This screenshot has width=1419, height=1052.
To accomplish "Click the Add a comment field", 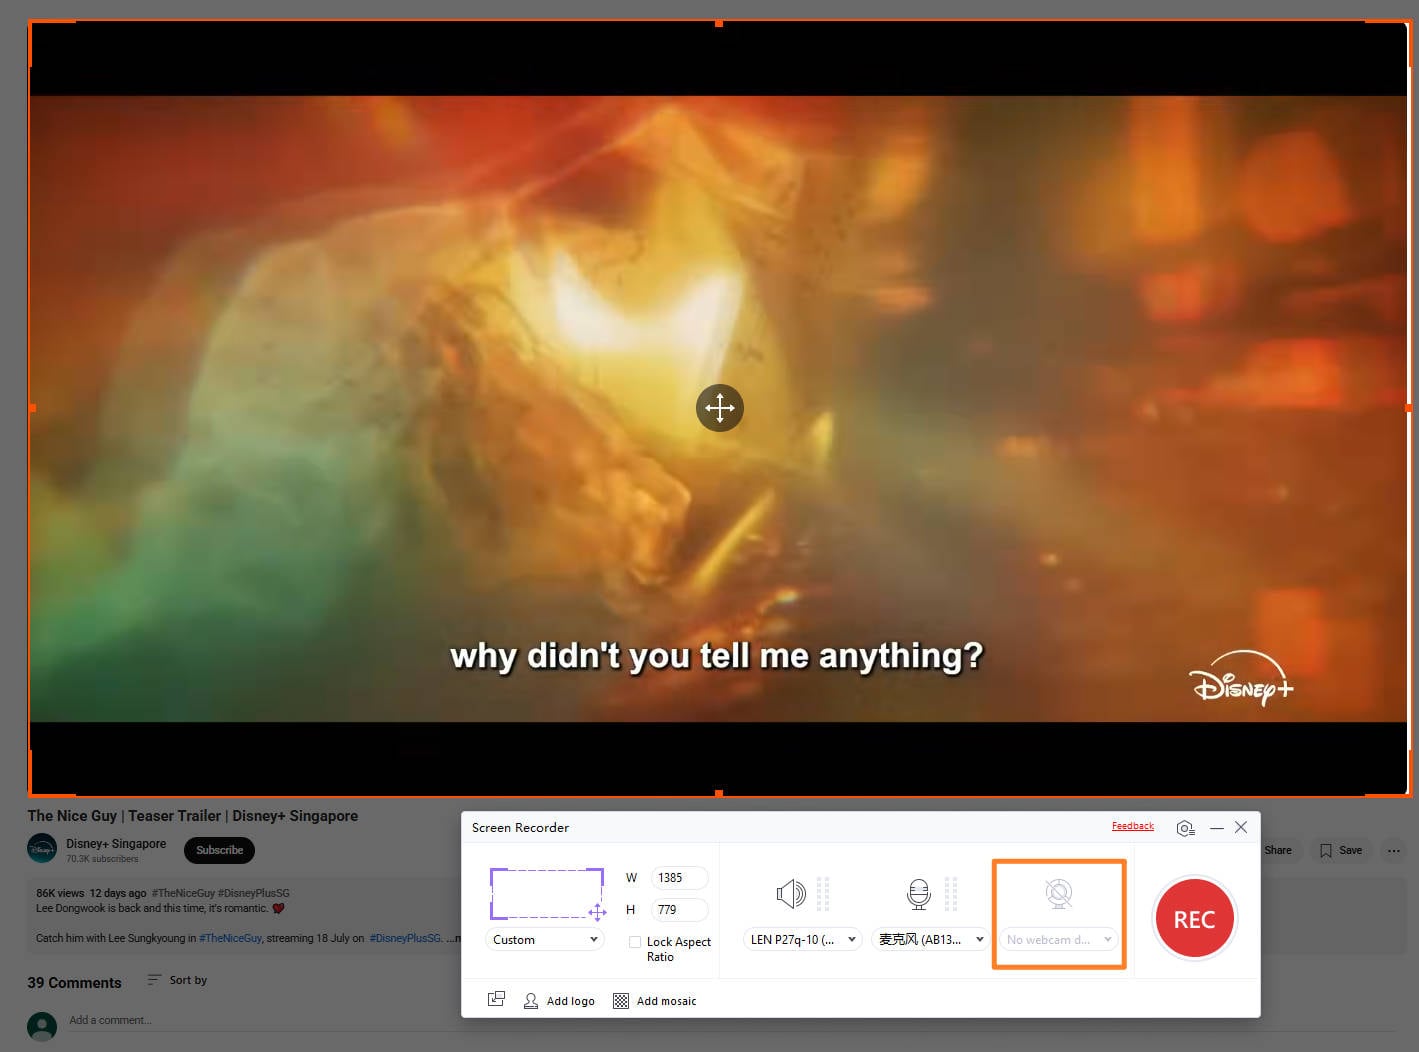I will point(730,1020).
